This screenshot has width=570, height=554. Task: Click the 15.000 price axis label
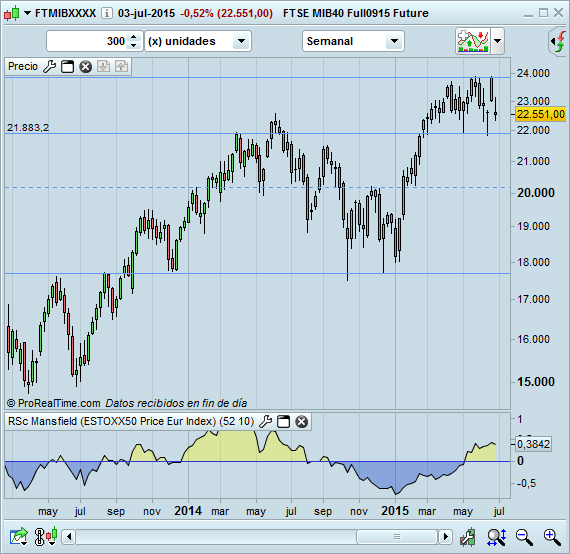coord(536,382)
